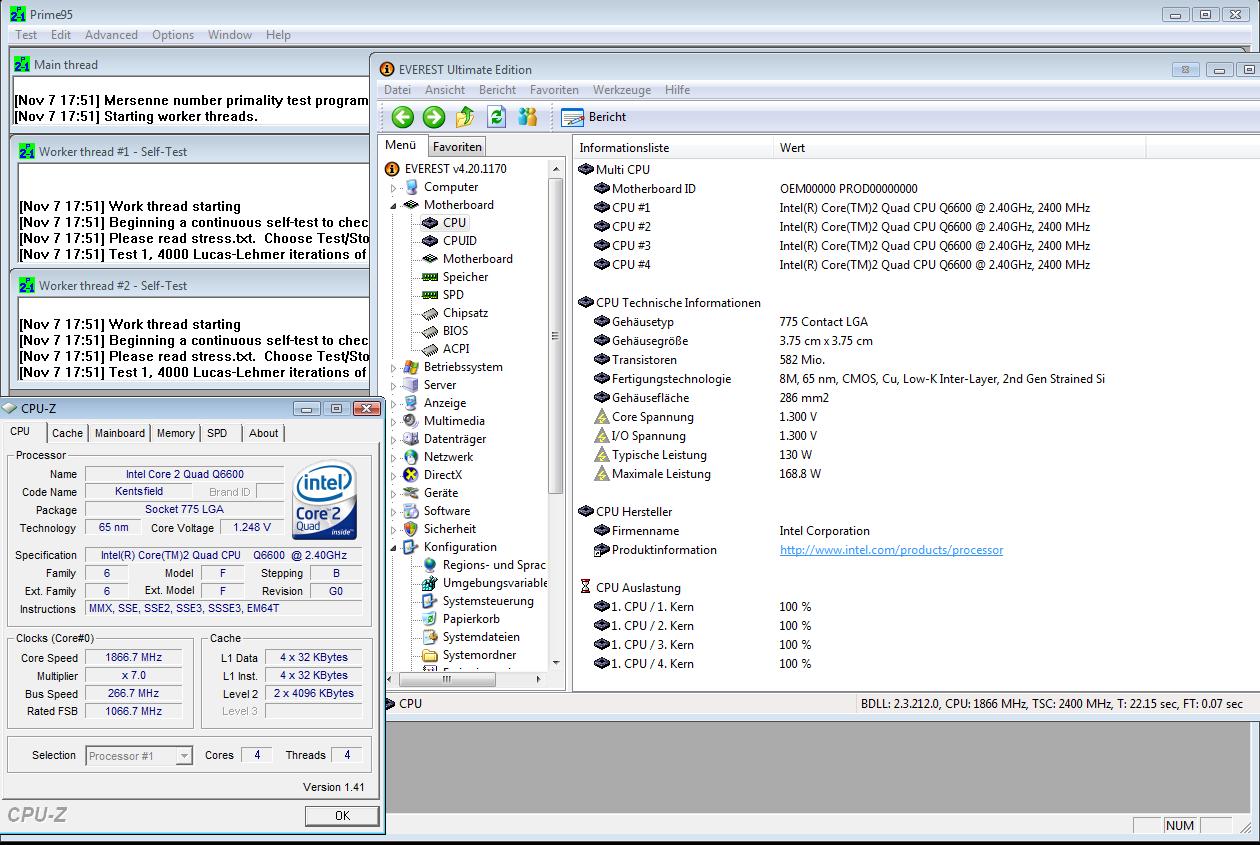Switch to the Favoriten tab
Image resolution: width=1260 pixels, height=845 pixels.
[457, 146]
